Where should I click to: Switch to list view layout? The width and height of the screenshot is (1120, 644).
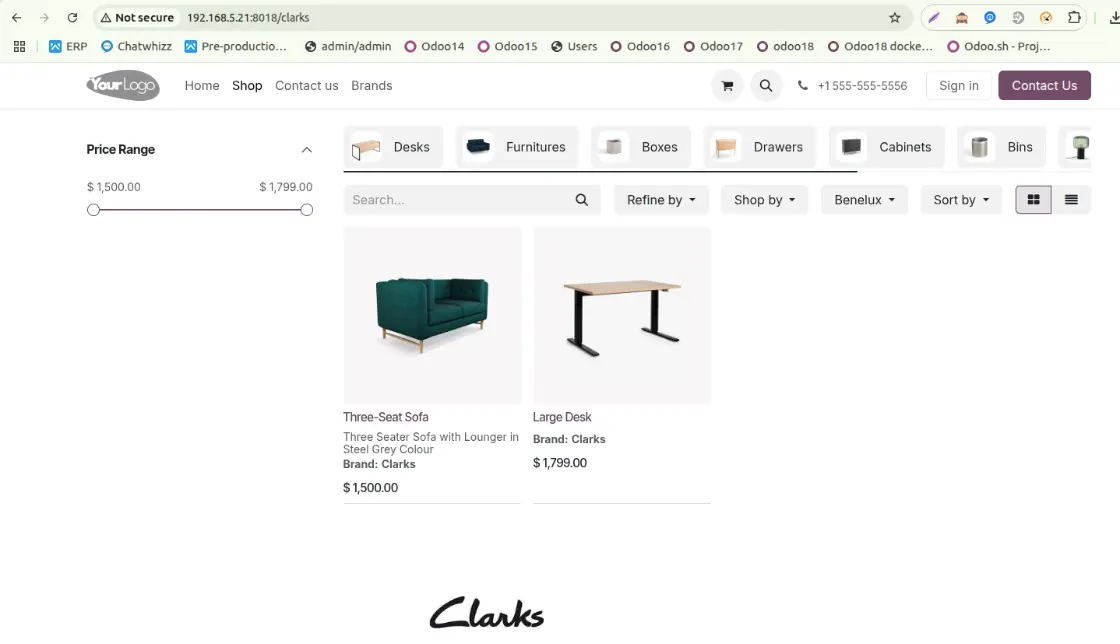1071,200
